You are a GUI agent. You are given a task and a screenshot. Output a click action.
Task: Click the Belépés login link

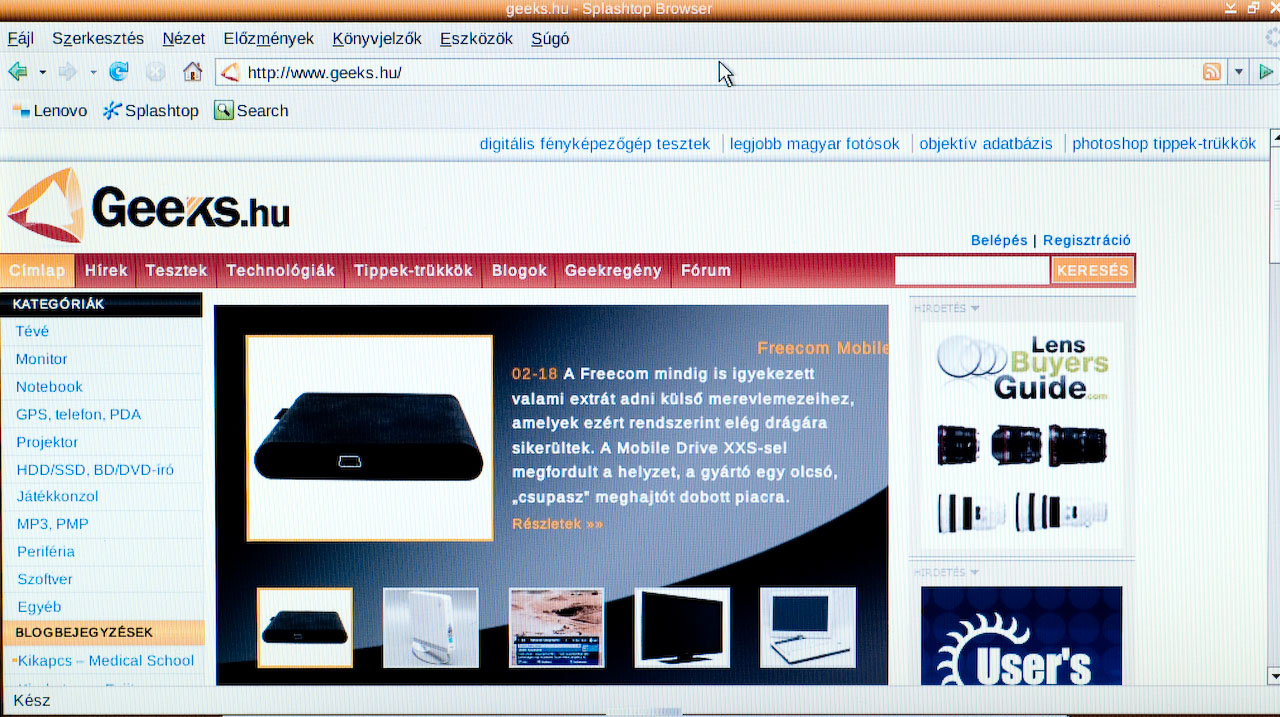coord(999,240)
